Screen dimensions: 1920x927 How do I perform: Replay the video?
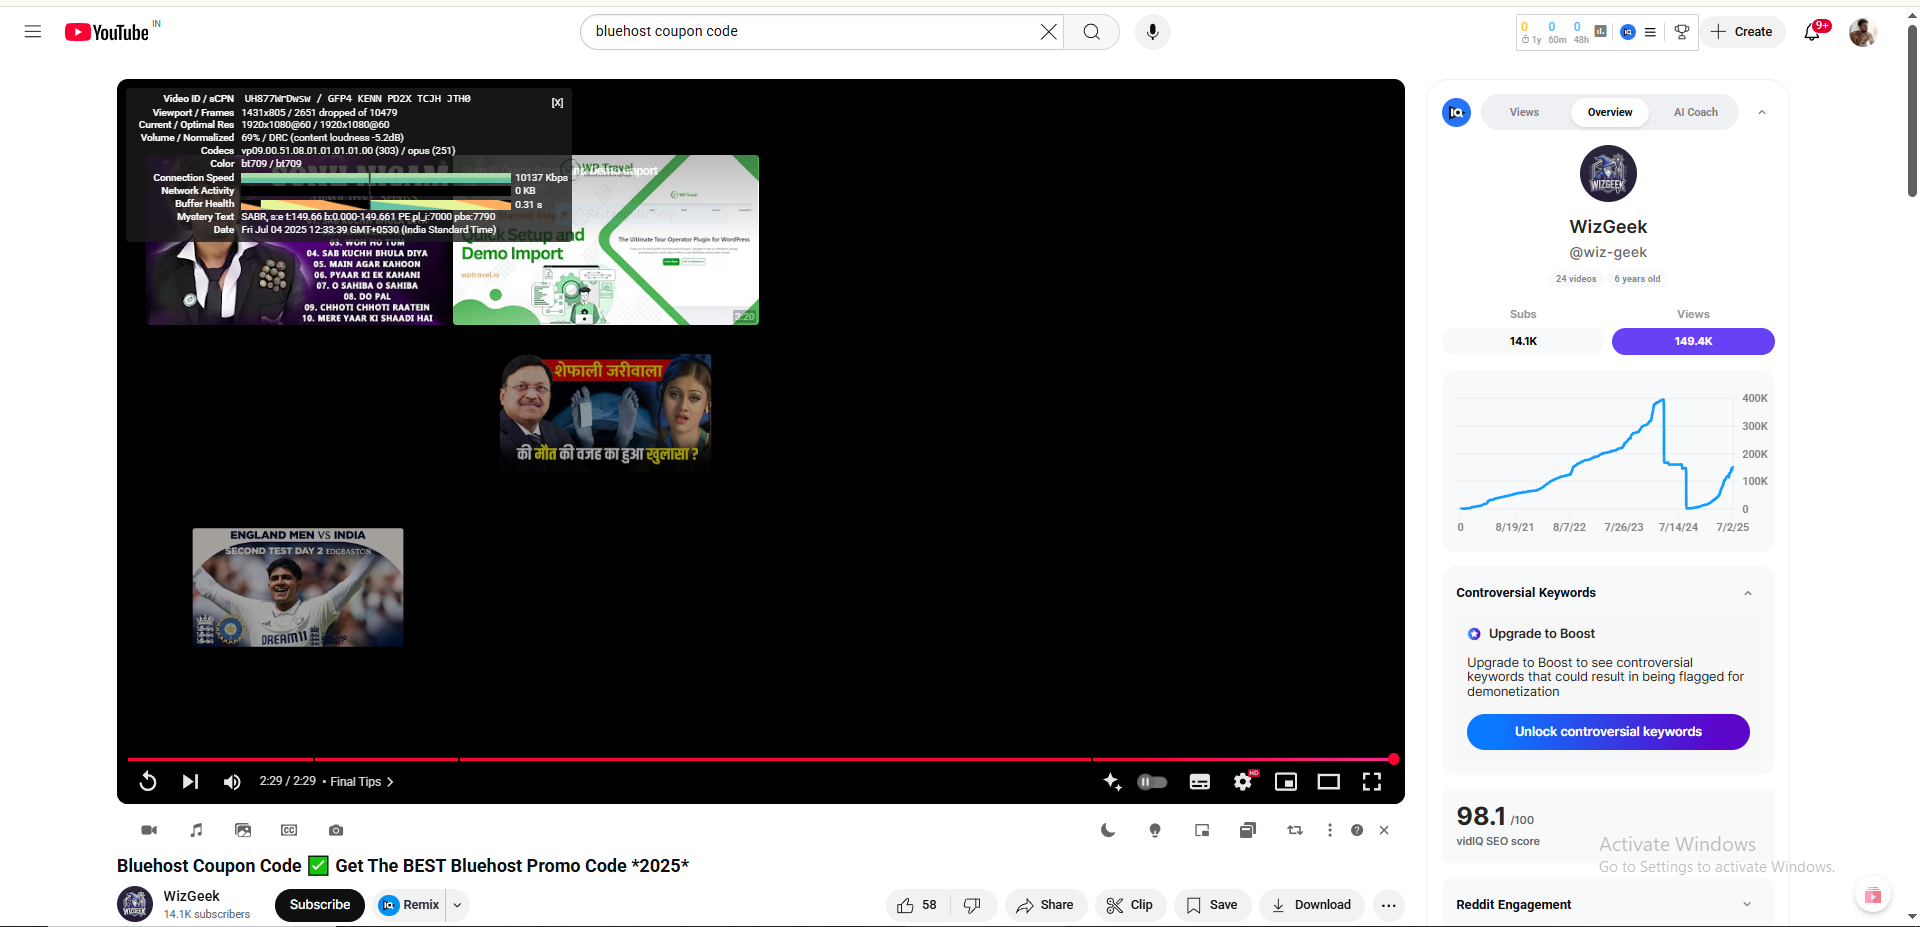[x=148, y=781]
